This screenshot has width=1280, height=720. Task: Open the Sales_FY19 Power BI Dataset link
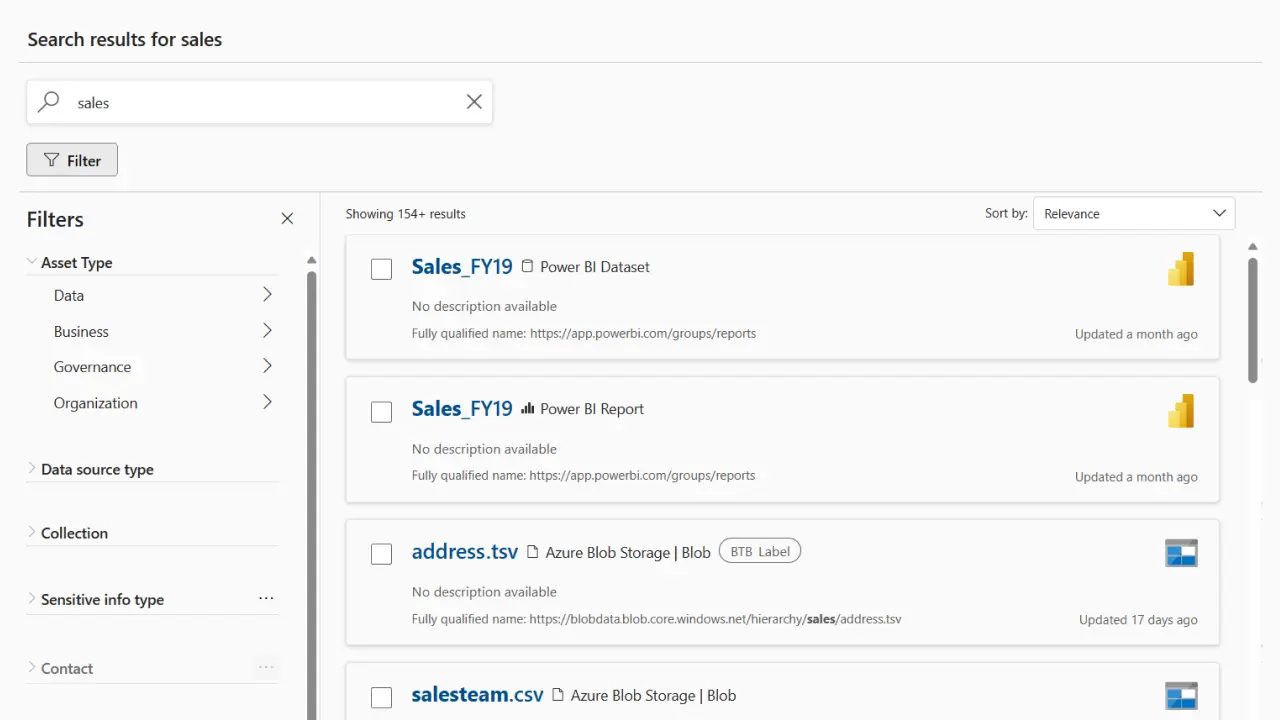coord(462,267)
